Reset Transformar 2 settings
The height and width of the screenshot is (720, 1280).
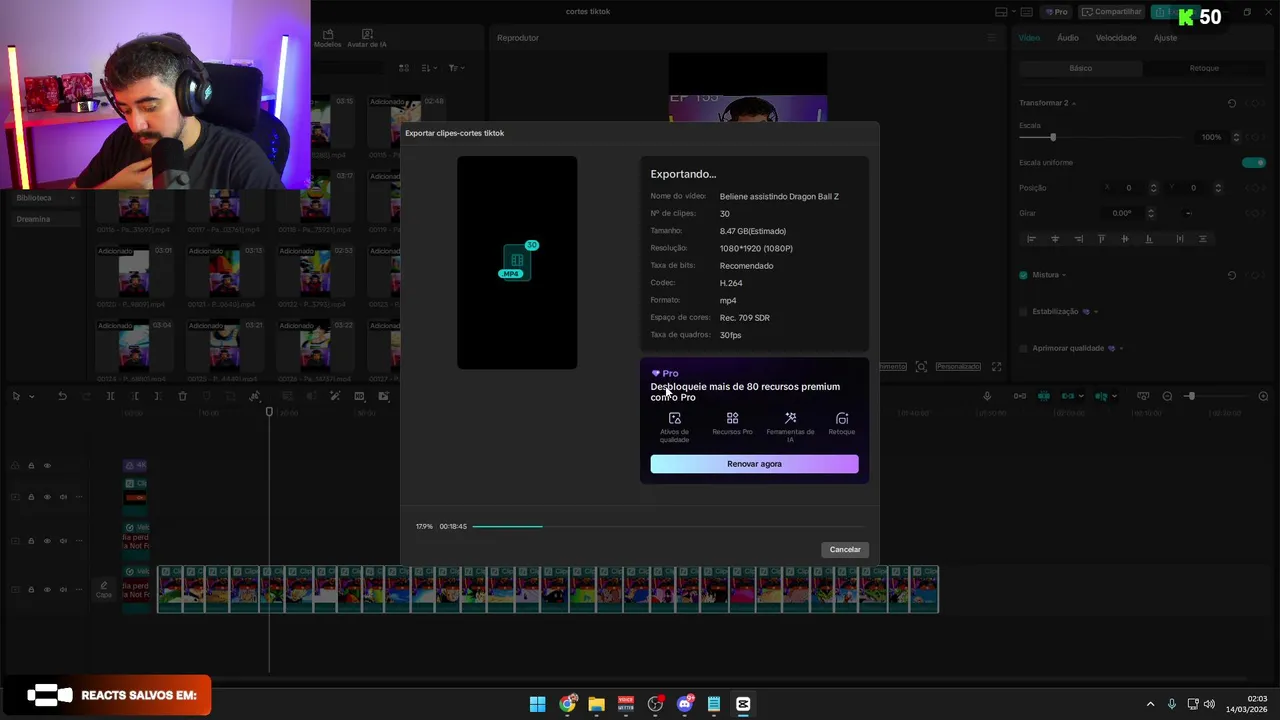(x=1232, y=103)
